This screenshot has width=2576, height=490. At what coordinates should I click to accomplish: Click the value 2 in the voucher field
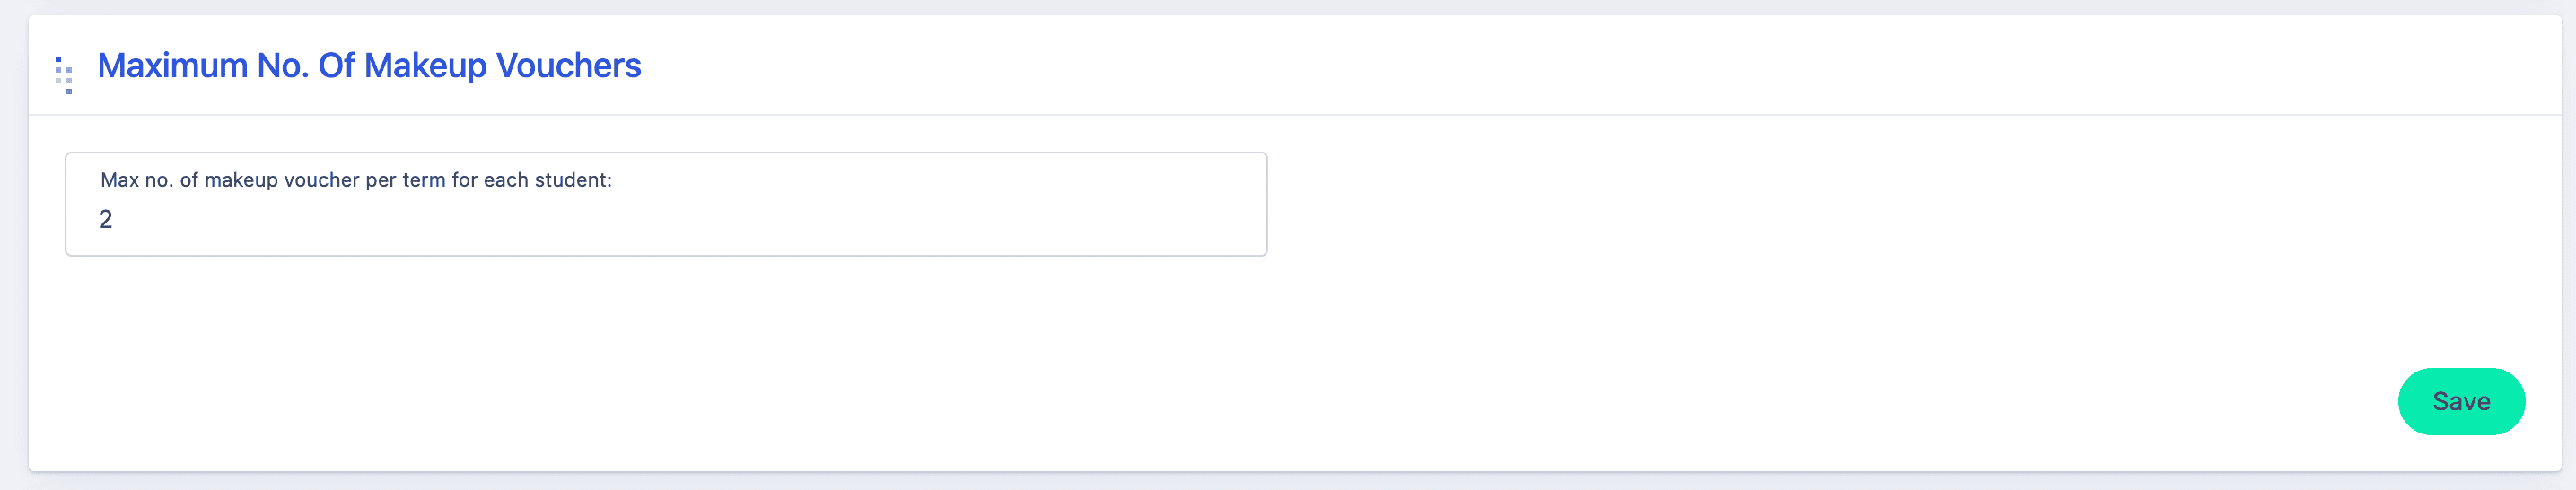click(105, 220)
